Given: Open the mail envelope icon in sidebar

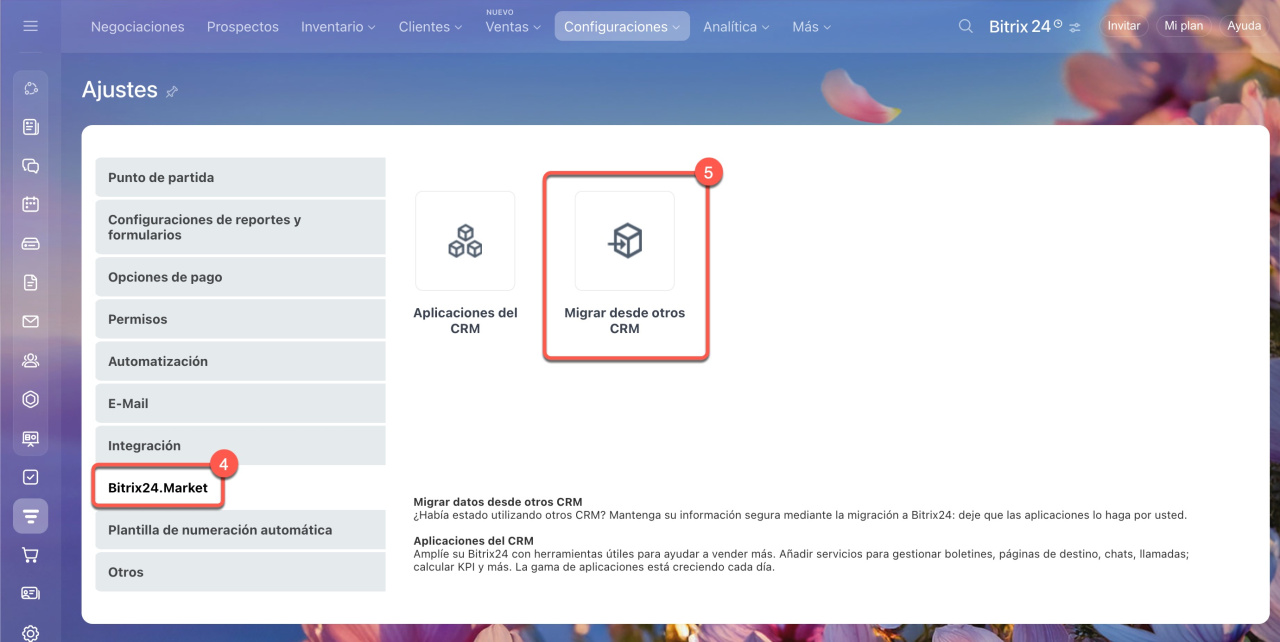Looking at the screenshot, I should (x=30, y=322).
